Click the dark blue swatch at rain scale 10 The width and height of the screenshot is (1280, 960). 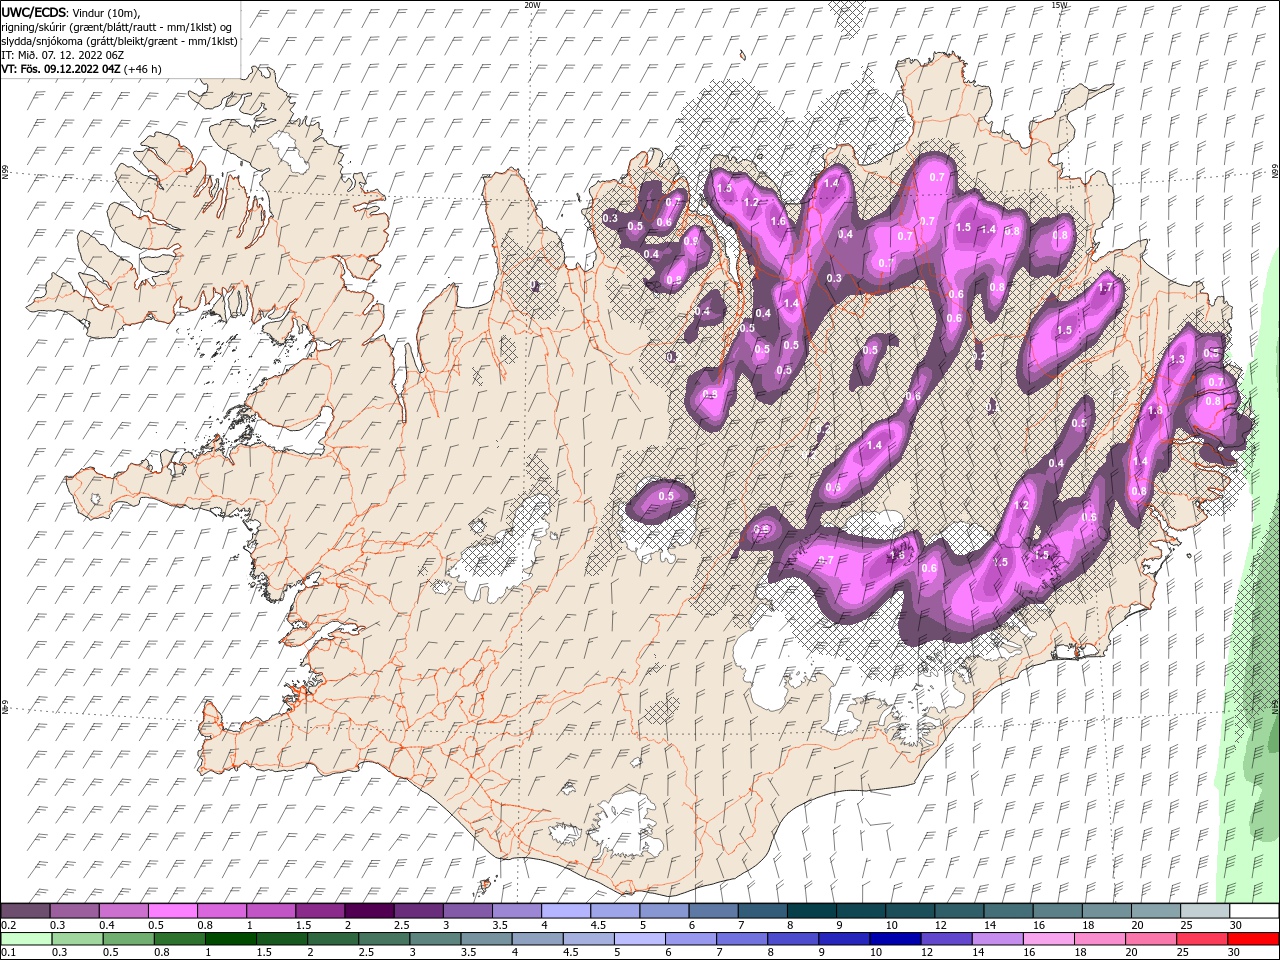pos(893,939)
